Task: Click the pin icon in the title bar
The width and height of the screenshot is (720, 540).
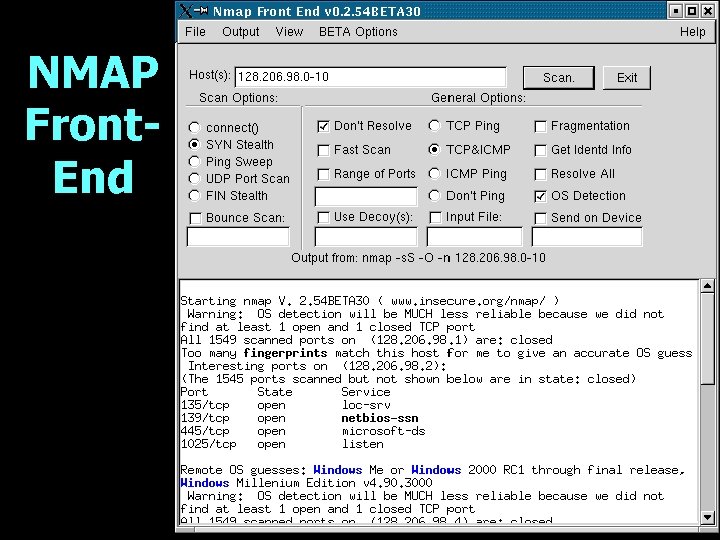Action: tap(201, 10)
